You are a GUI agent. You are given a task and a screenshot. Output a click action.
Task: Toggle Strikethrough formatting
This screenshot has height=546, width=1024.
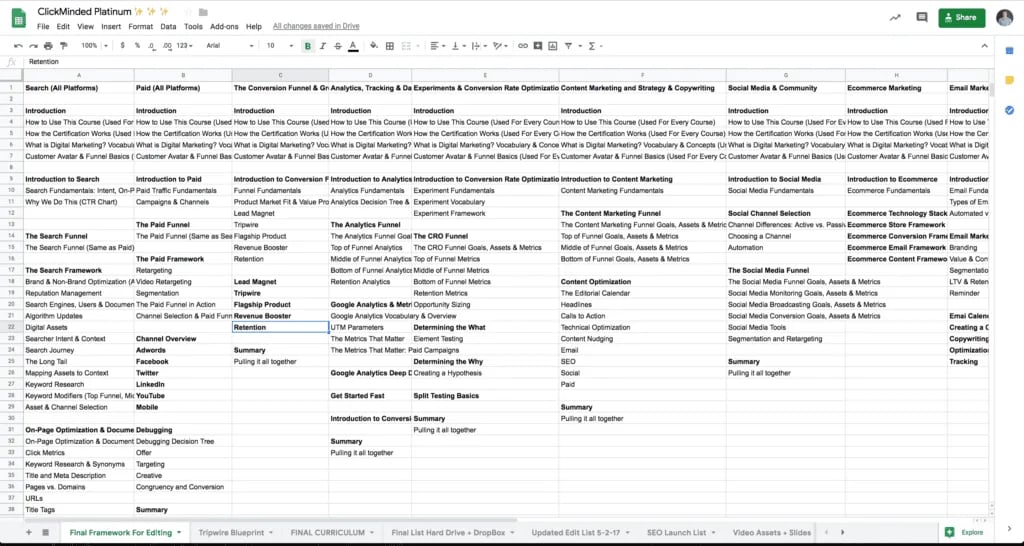(337, 46)
